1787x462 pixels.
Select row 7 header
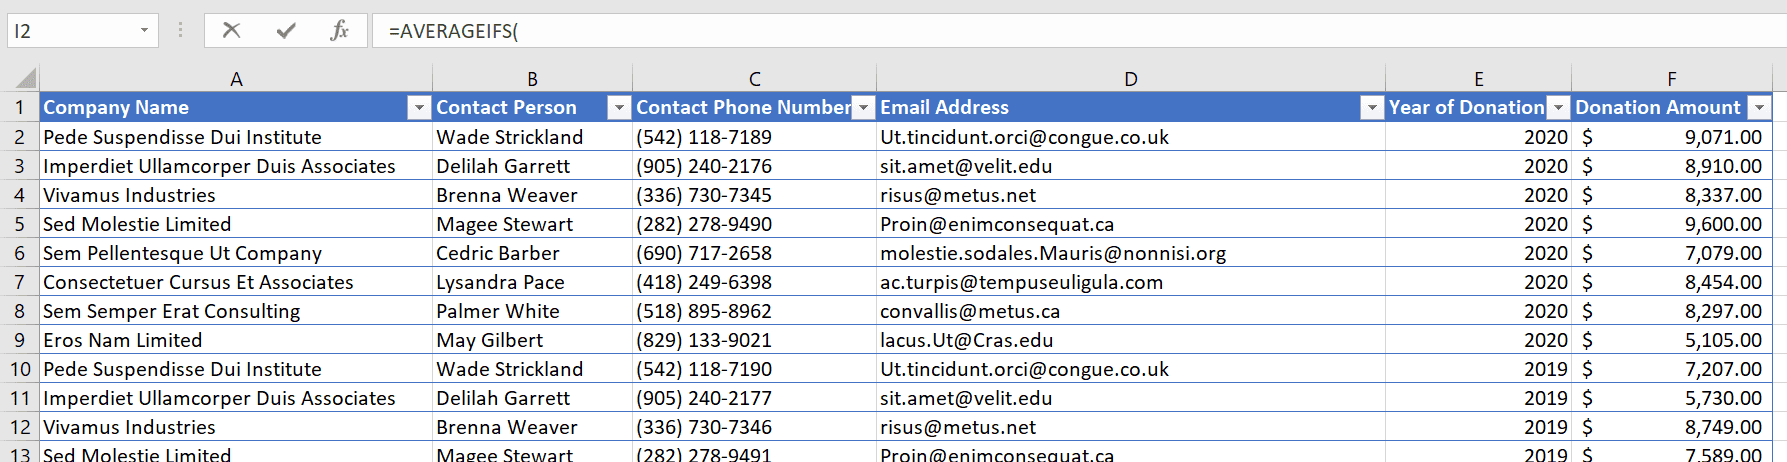point(19,282)
